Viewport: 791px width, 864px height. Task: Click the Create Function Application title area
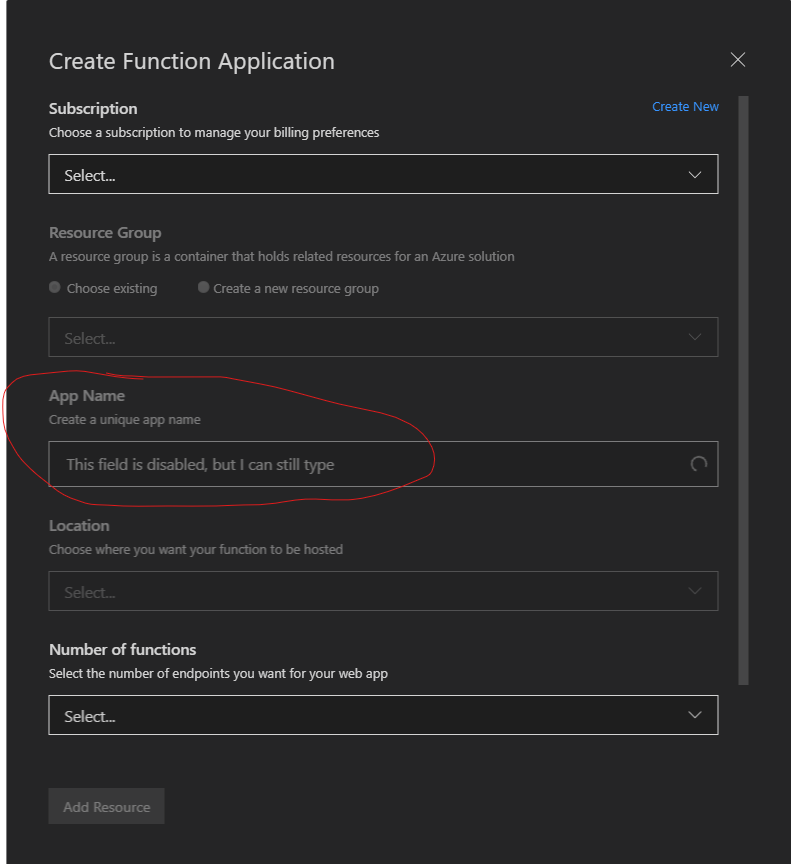click(191, 61)
